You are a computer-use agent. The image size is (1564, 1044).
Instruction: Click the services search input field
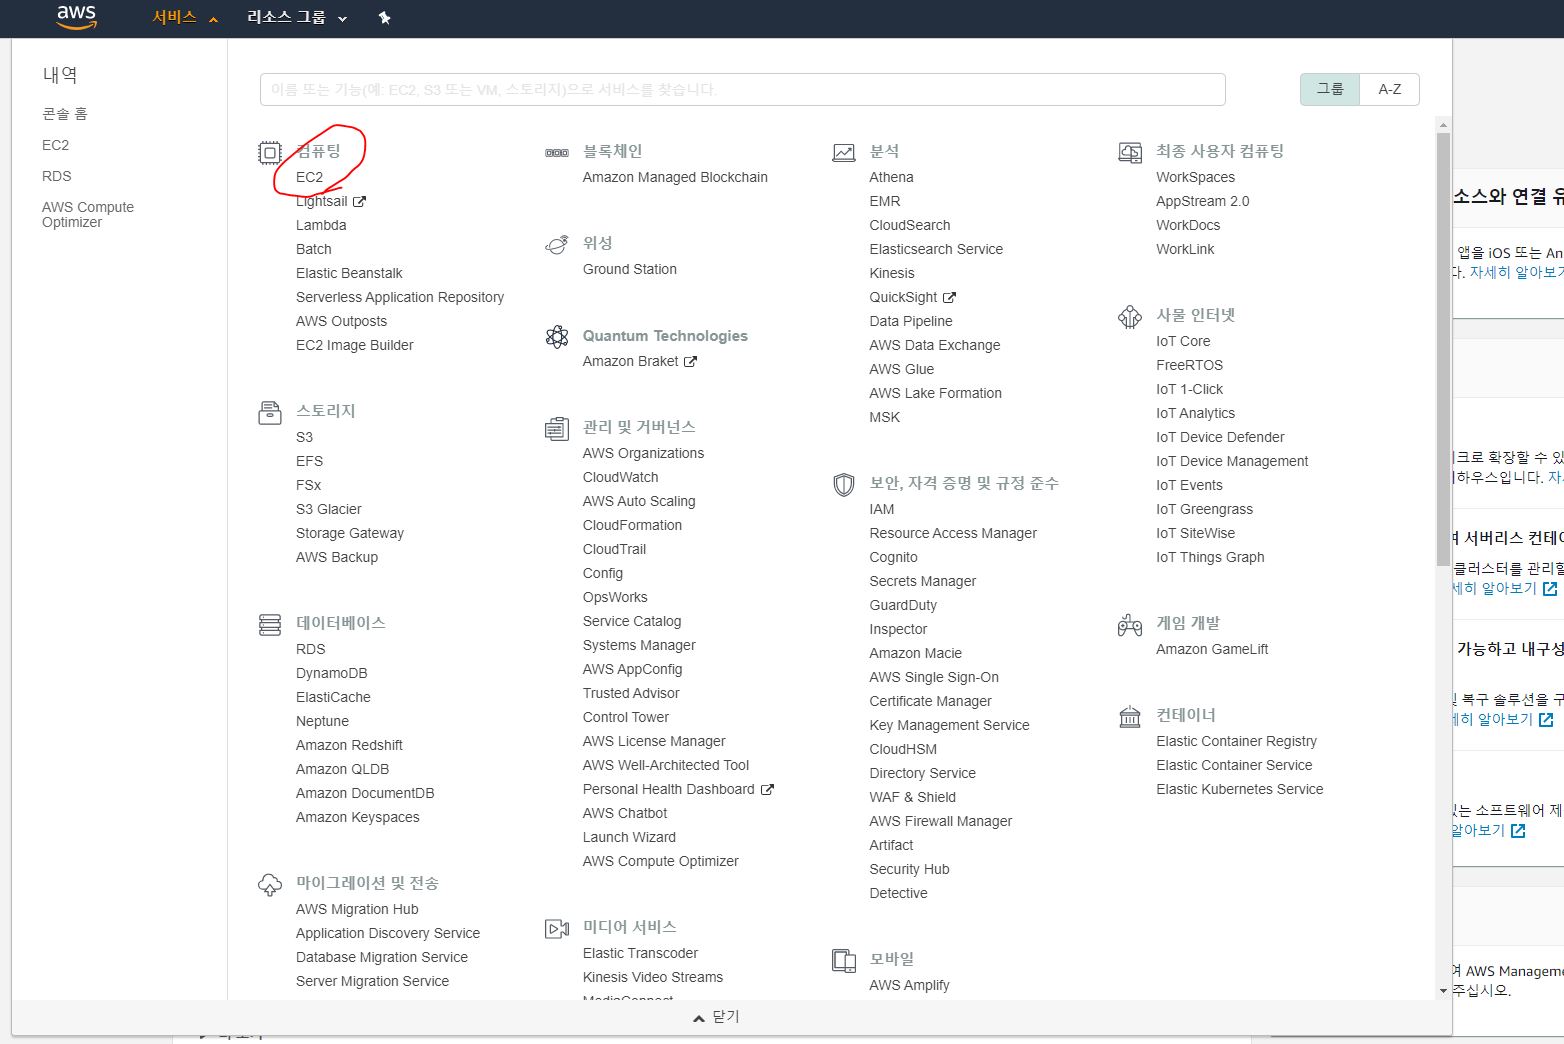point(742,89)
